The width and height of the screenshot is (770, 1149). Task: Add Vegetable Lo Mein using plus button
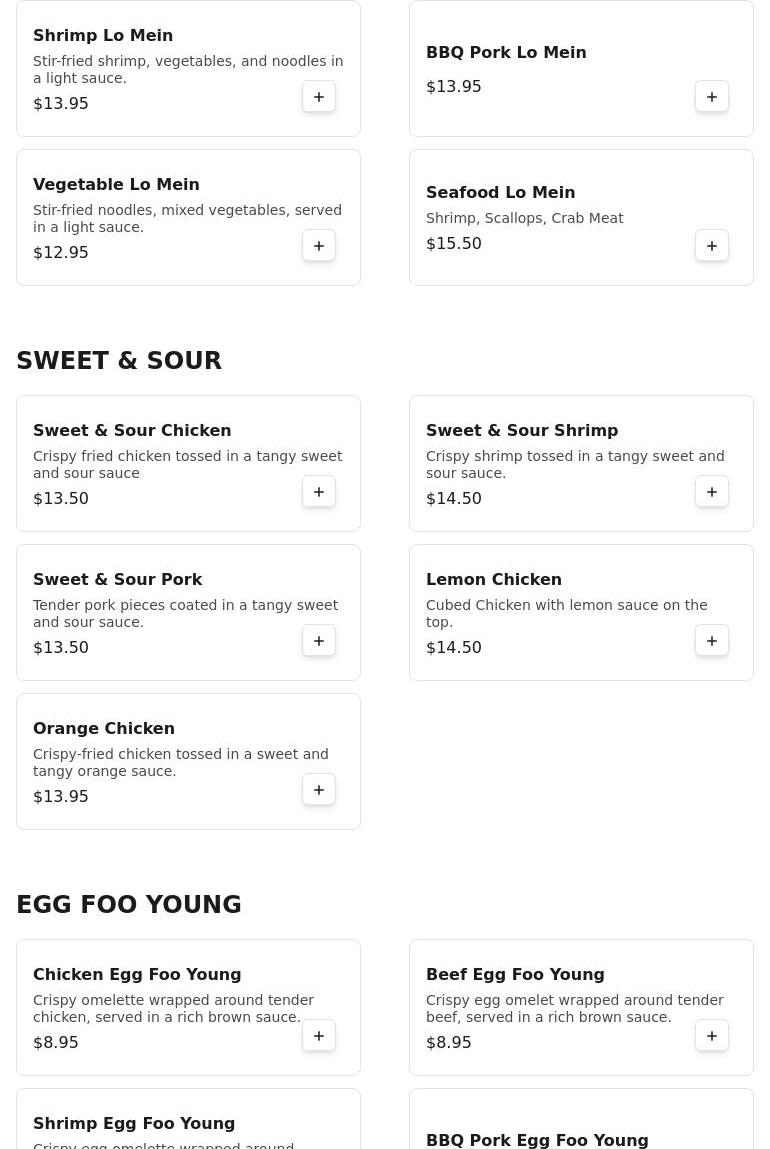(319, 245)
